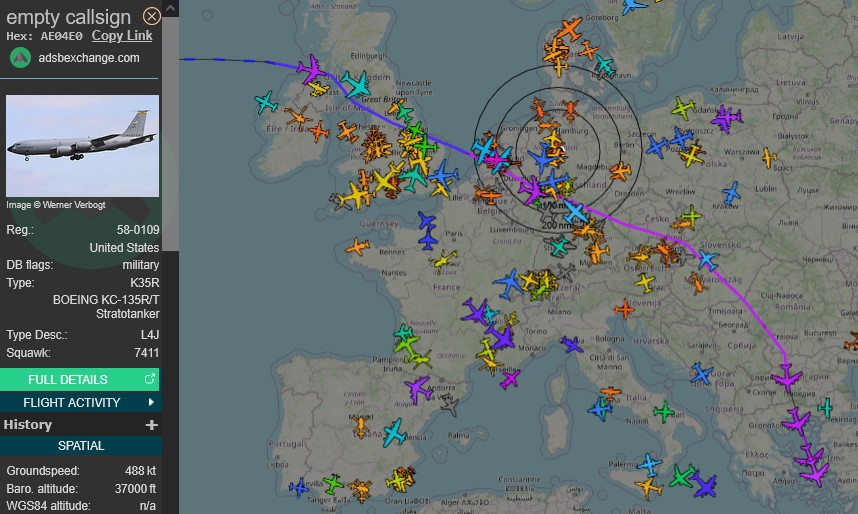Select orange aircraft near Göteborg
Viewport: 858px width, 514px height.
[x=569, y=29]
